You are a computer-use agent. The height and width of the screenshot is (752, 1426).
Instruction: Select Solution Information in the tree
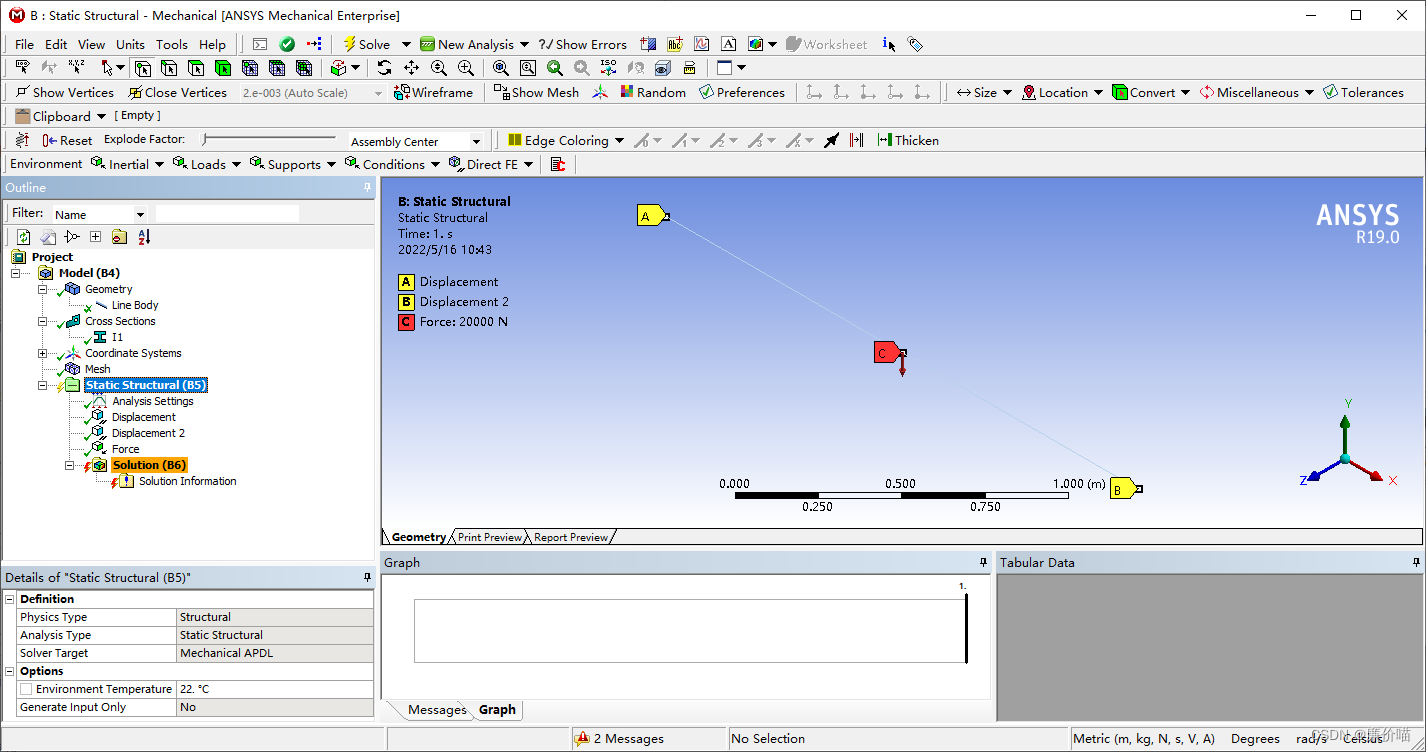click(x=187, y=481)
